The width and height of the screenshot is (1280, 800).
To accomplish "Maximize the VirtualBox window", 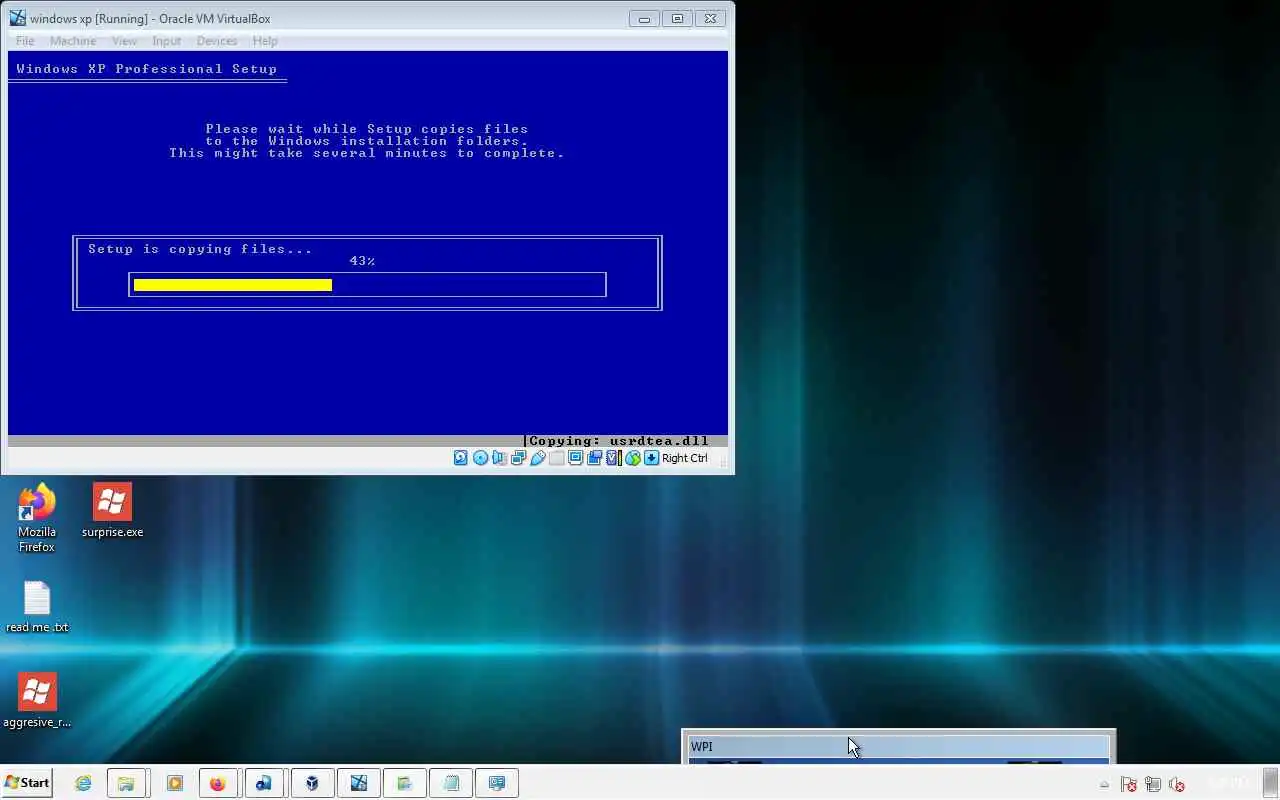I will coord(677,18).
